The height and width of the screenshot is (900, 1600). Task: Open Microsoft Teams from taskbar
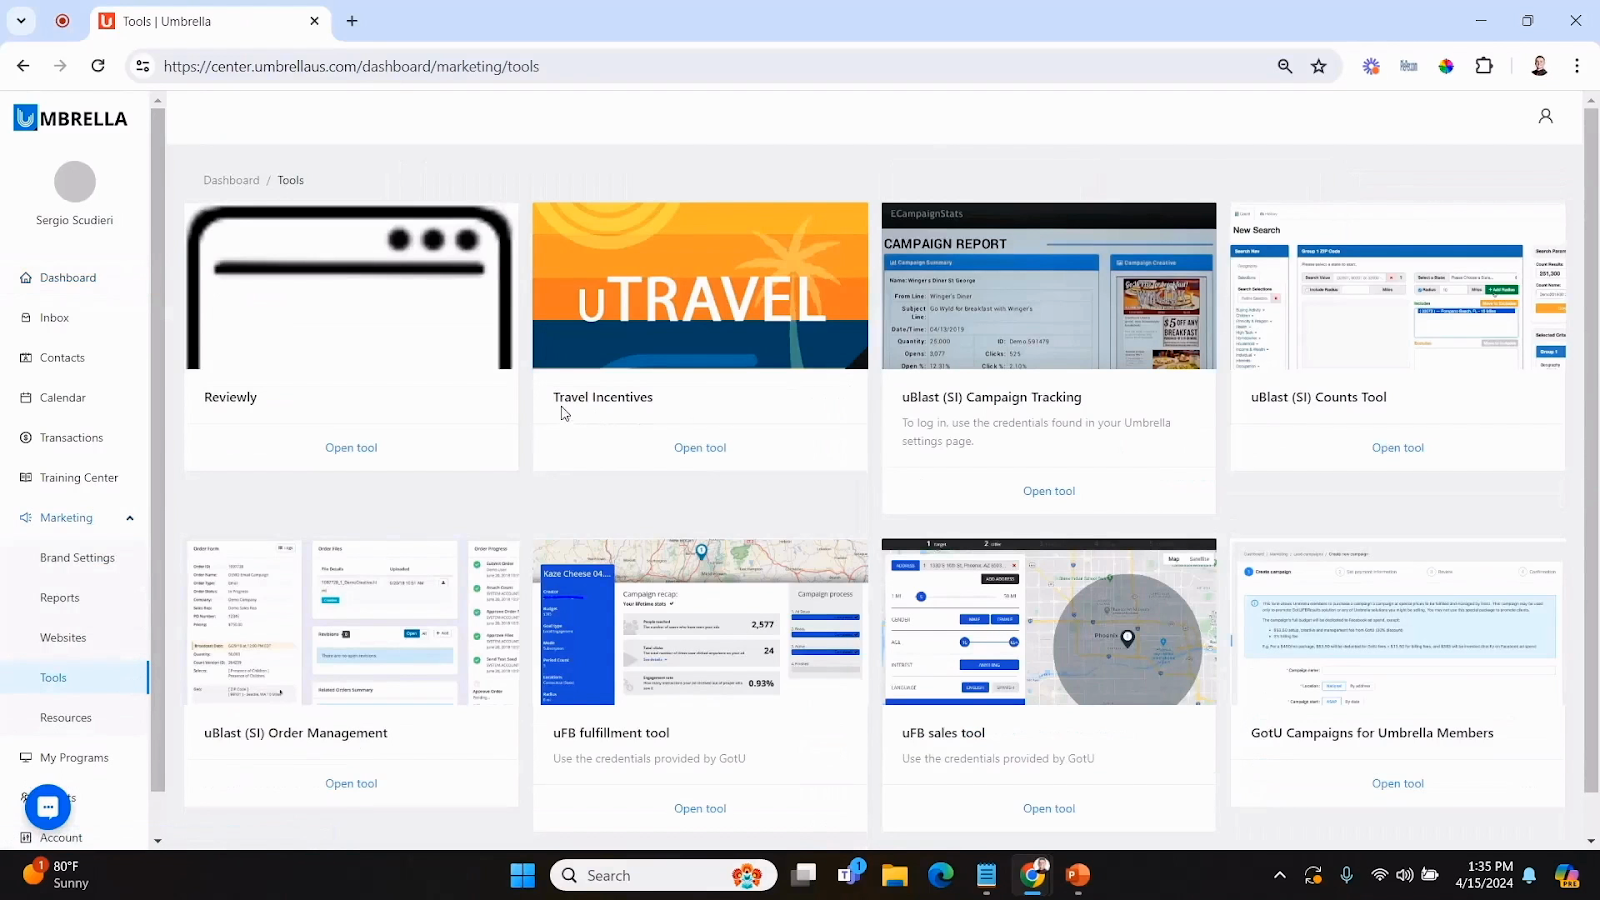[x=850, y=874]
